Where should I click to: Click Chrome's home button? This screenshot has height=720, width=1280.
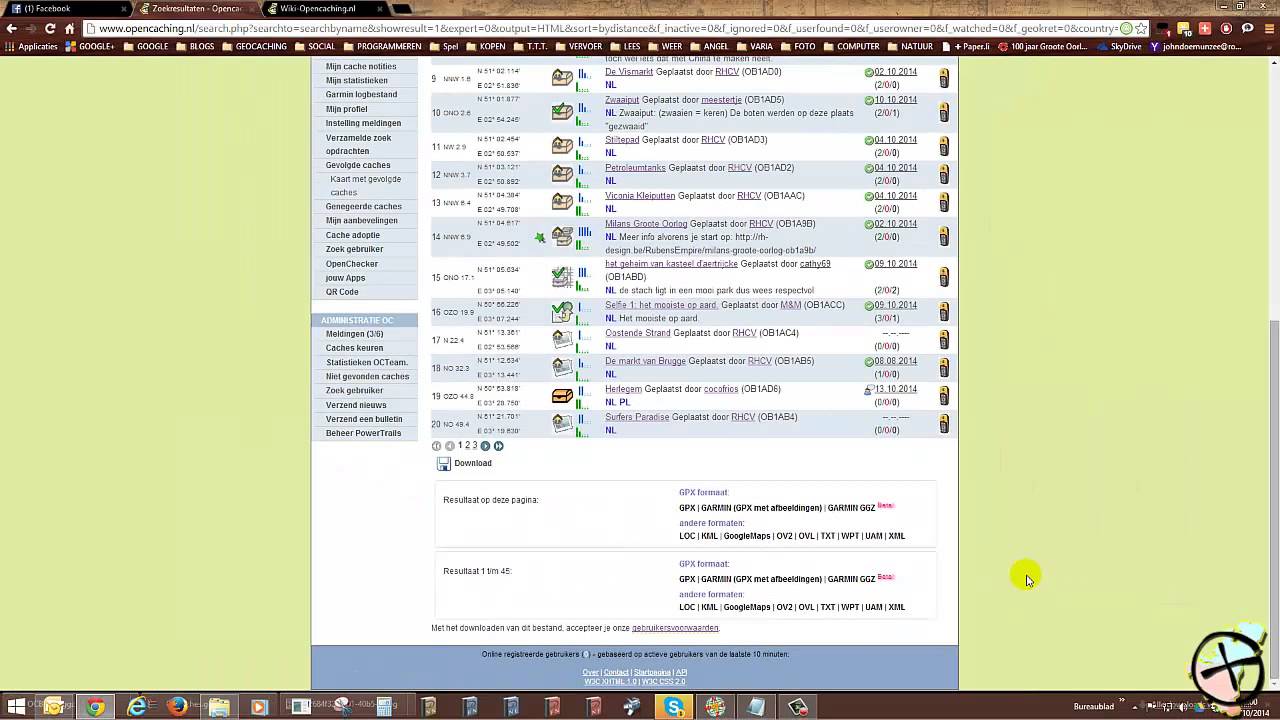coord(70,28)
